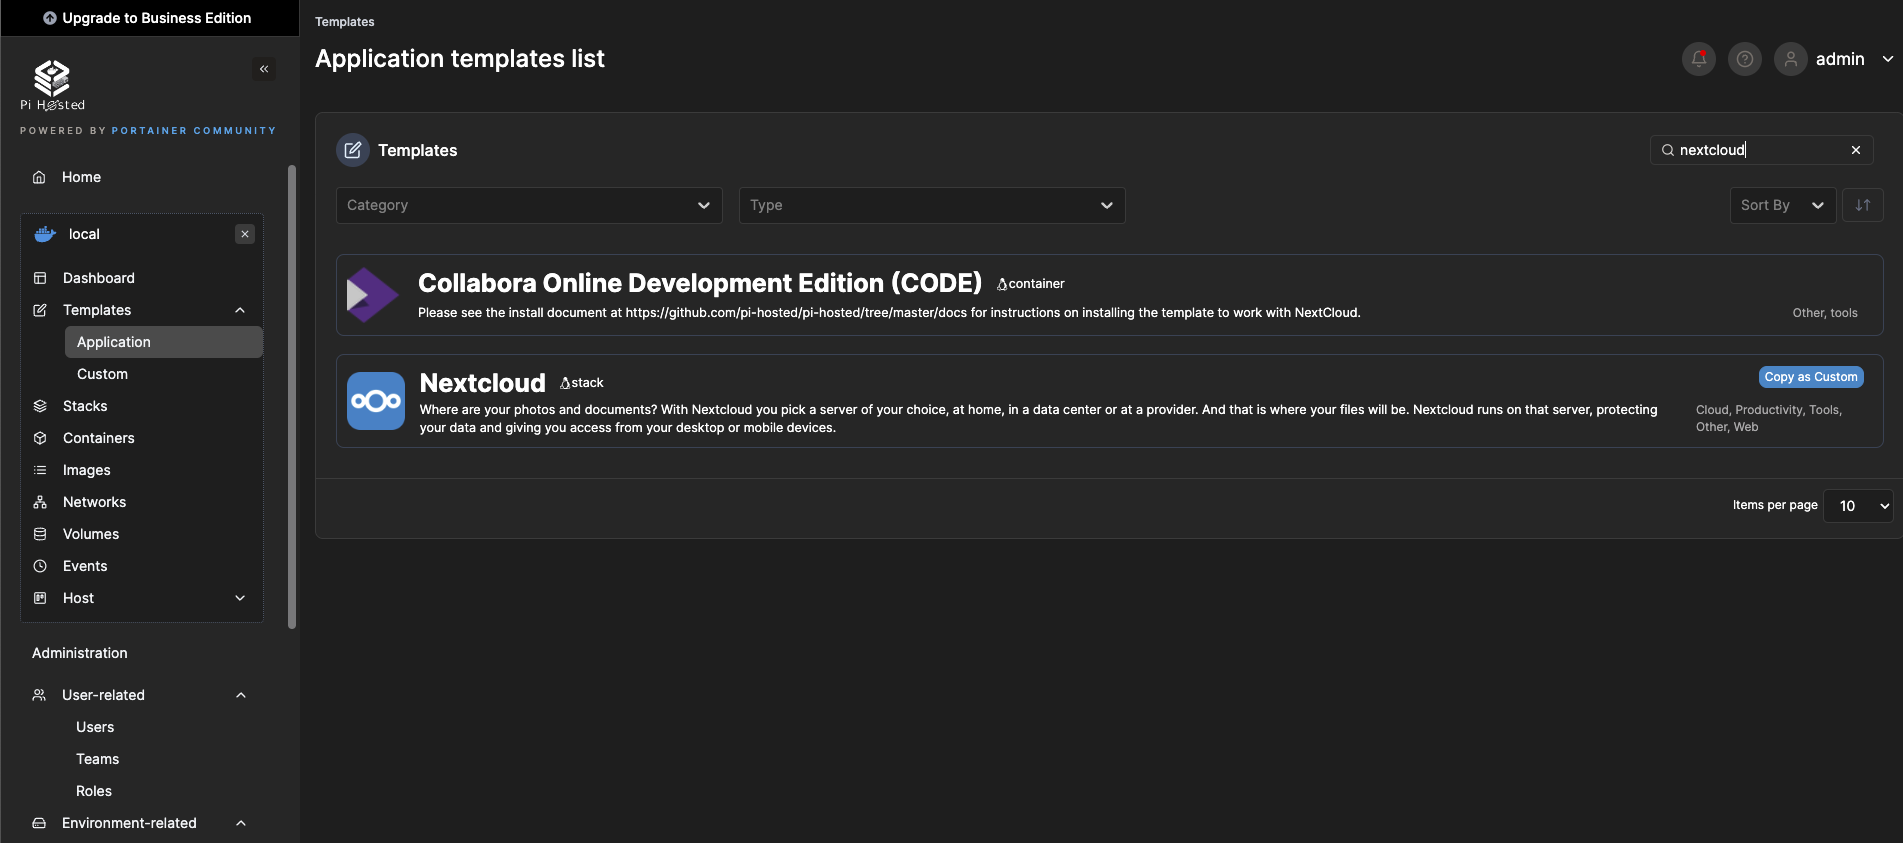Click Upgrade to Business Edition
The image size is (1903, 843).
(x=148, y=18)
